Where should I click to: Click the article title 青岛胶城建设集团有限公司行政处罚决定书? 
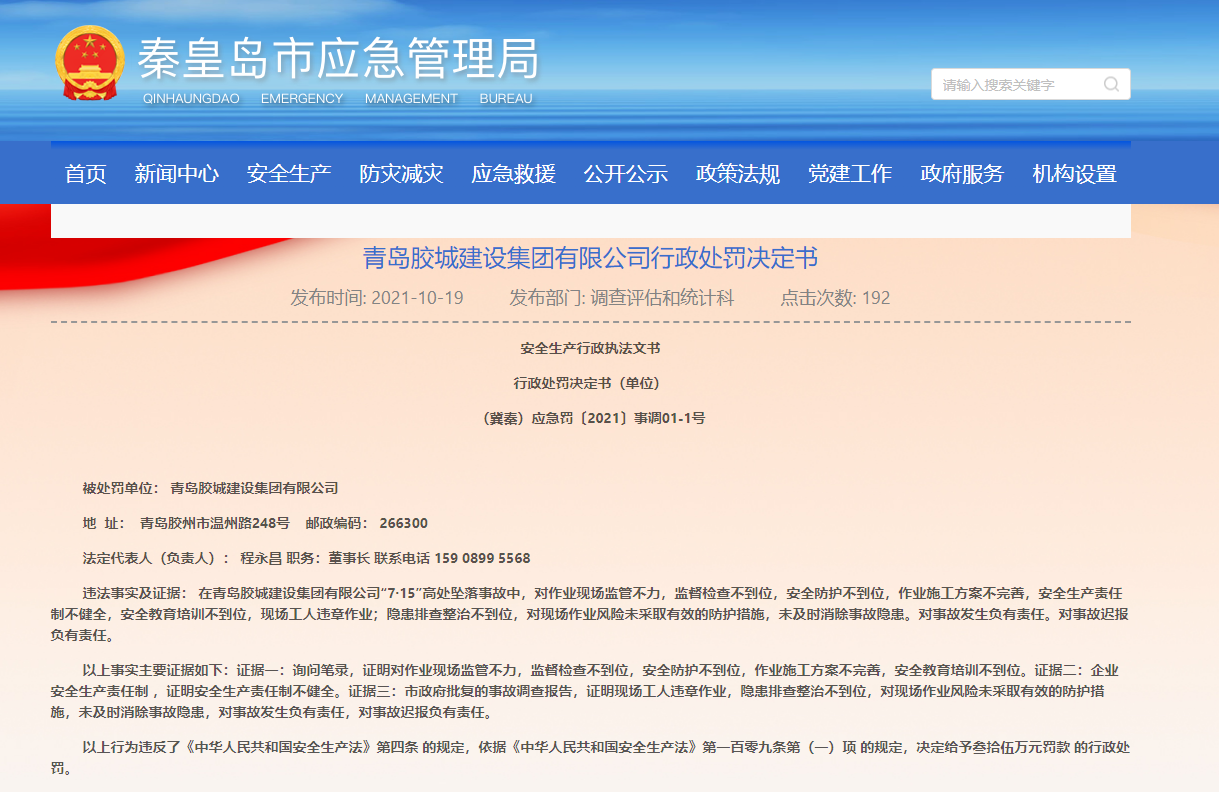(590, 259)
